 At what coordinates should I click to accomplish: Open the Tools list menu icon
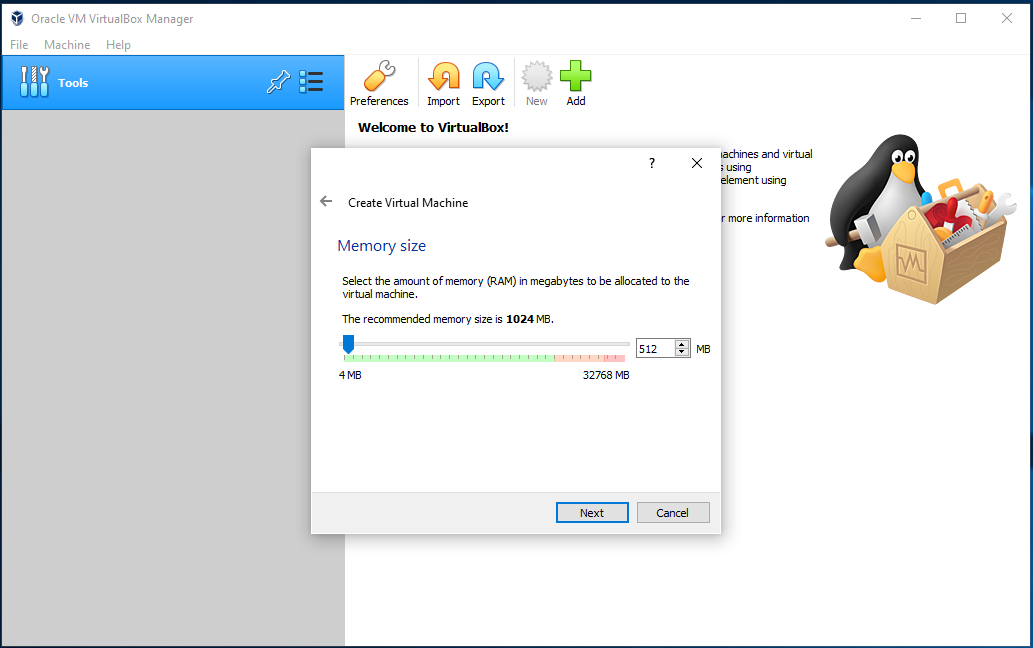(311, 82)
